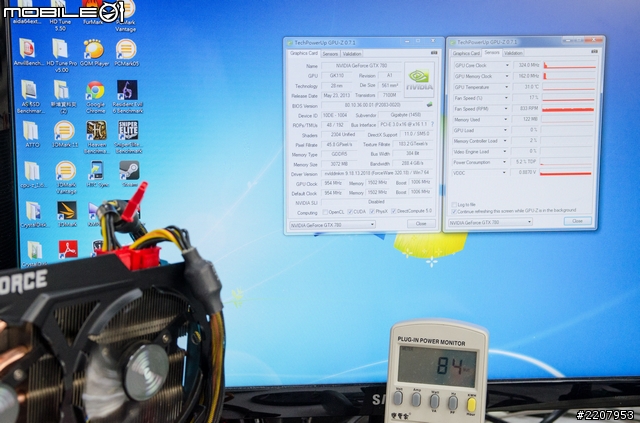
Task: Open the Video Engine Load dropdown
Action: [505, 151]
